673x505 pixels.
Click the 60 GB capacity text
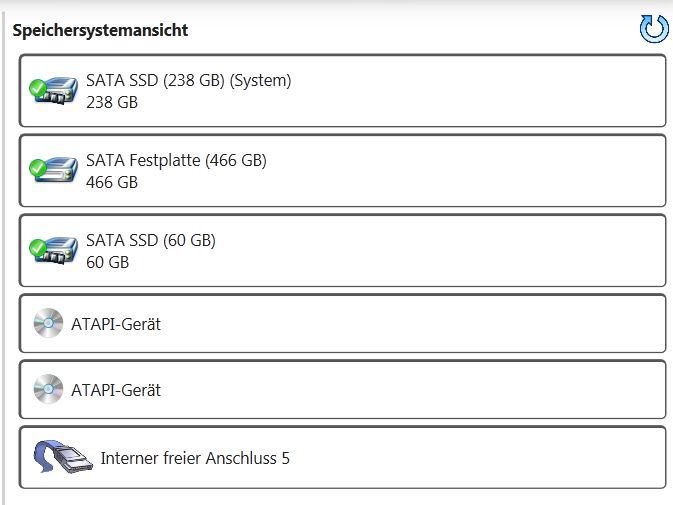(x=107, y=262)
